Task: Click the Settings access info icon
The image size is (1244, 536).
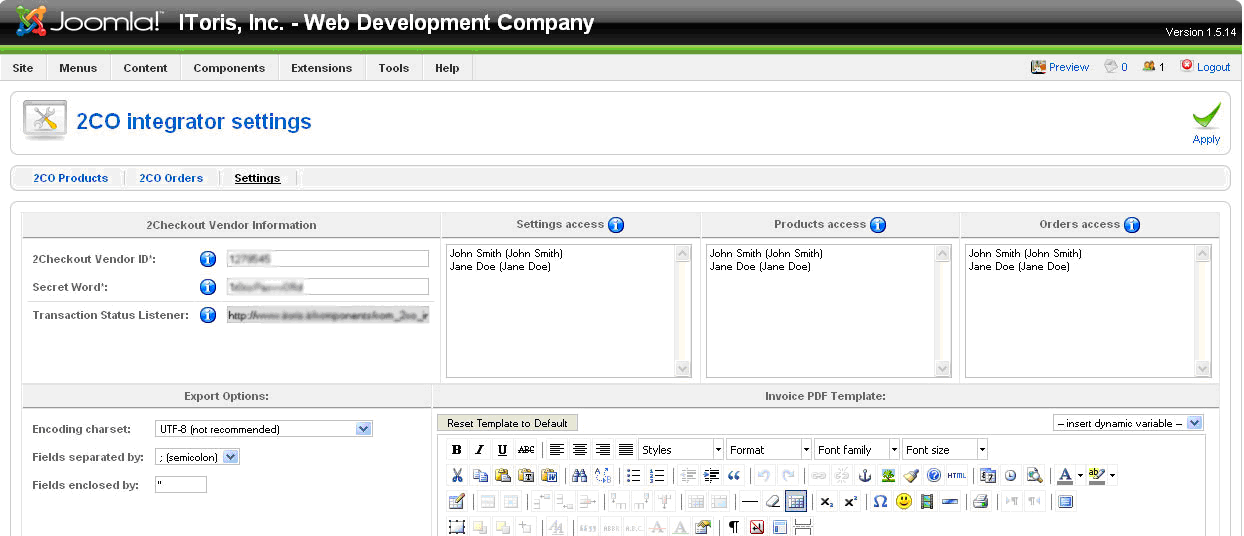Action: [x=616, y=225]
